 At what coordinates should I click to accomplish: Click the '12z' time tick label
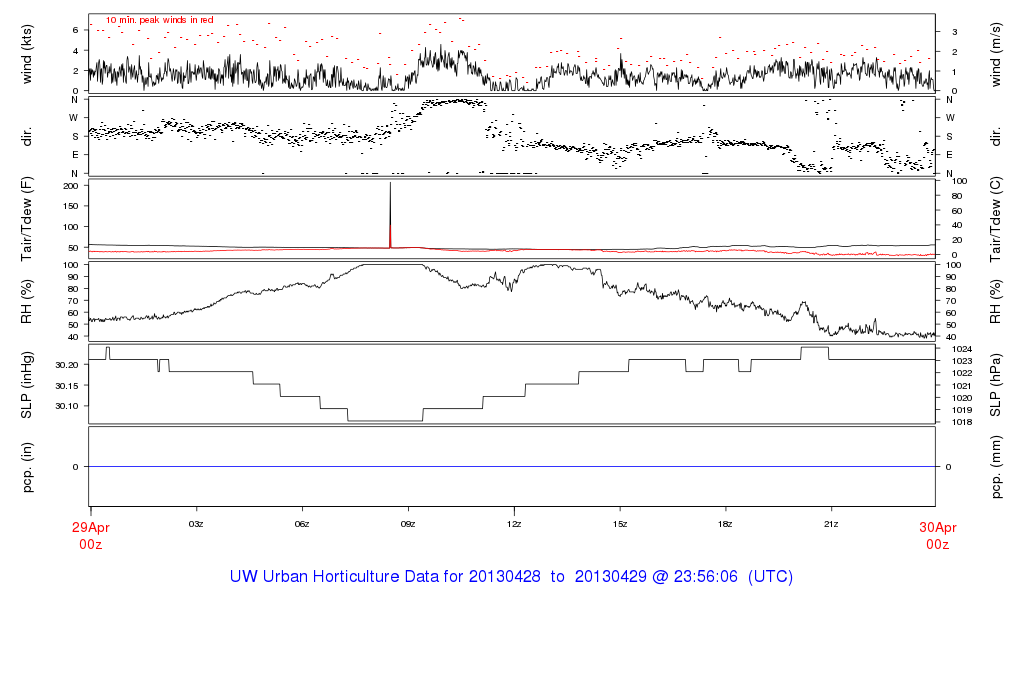click(x=514, y=524)
